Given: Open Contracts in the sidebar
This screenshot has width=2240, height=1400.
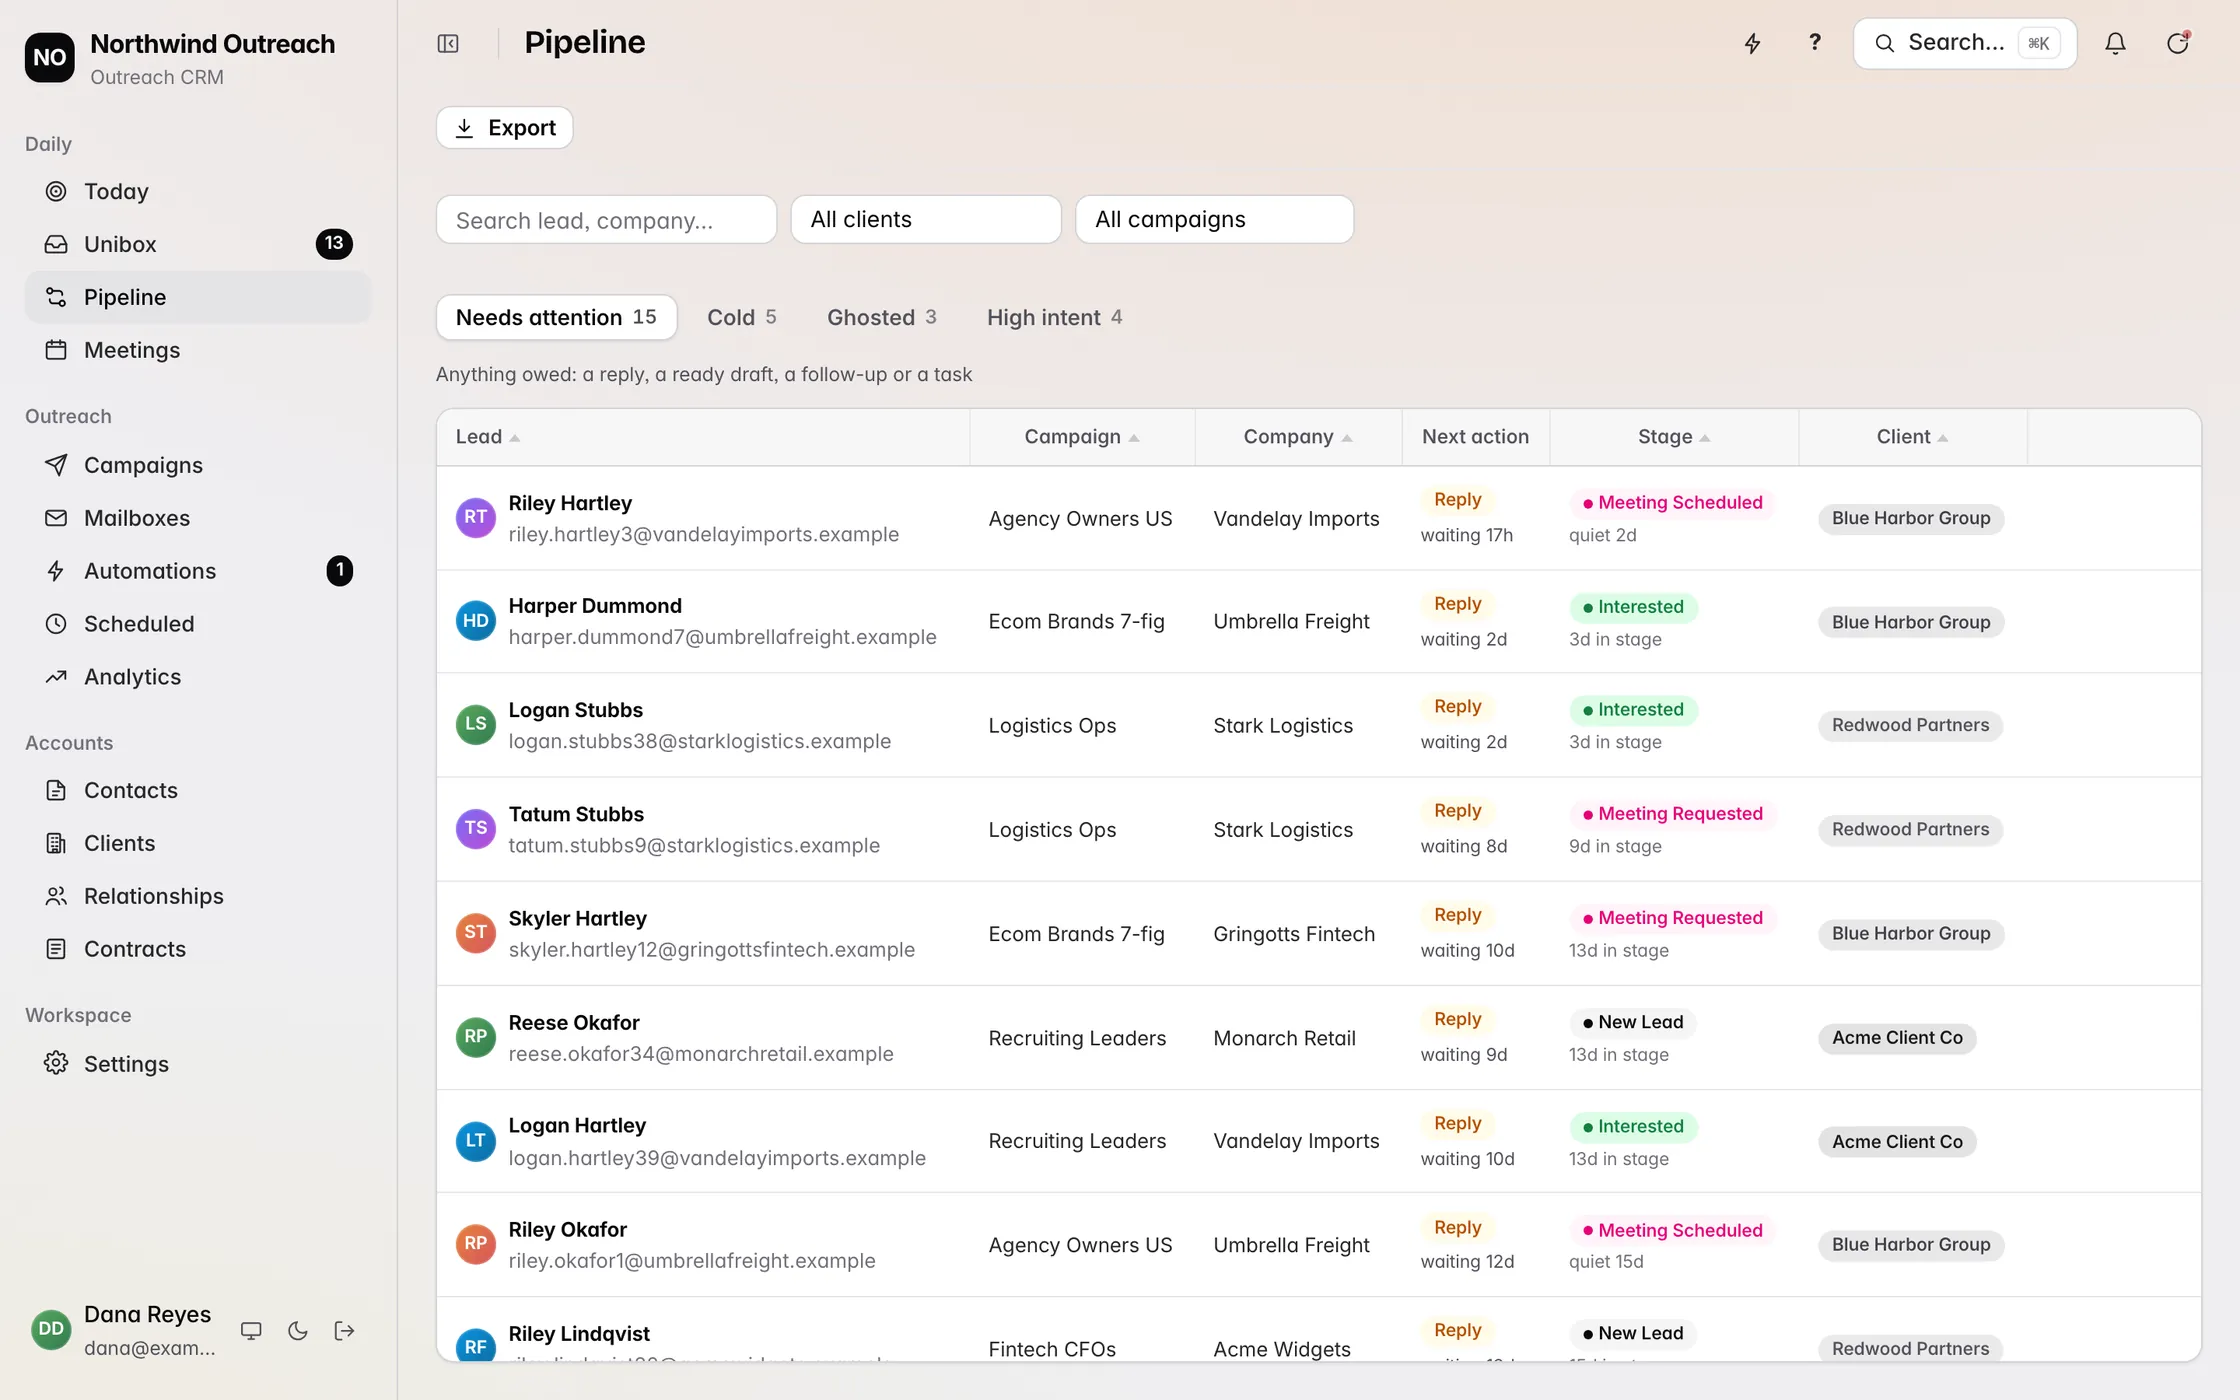Looking at the screenshot, I should (198, 949).
